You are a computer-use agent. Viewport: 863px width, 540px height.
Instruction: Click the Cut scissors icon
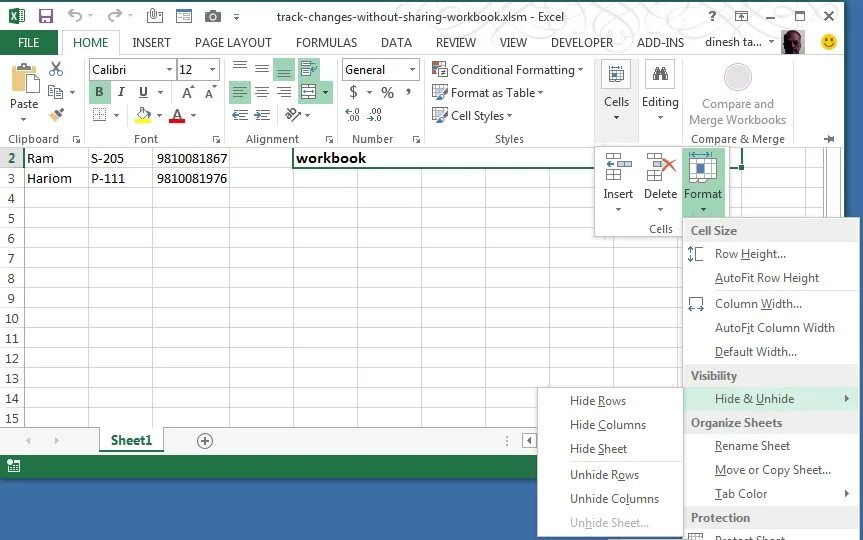coord(56,69)
